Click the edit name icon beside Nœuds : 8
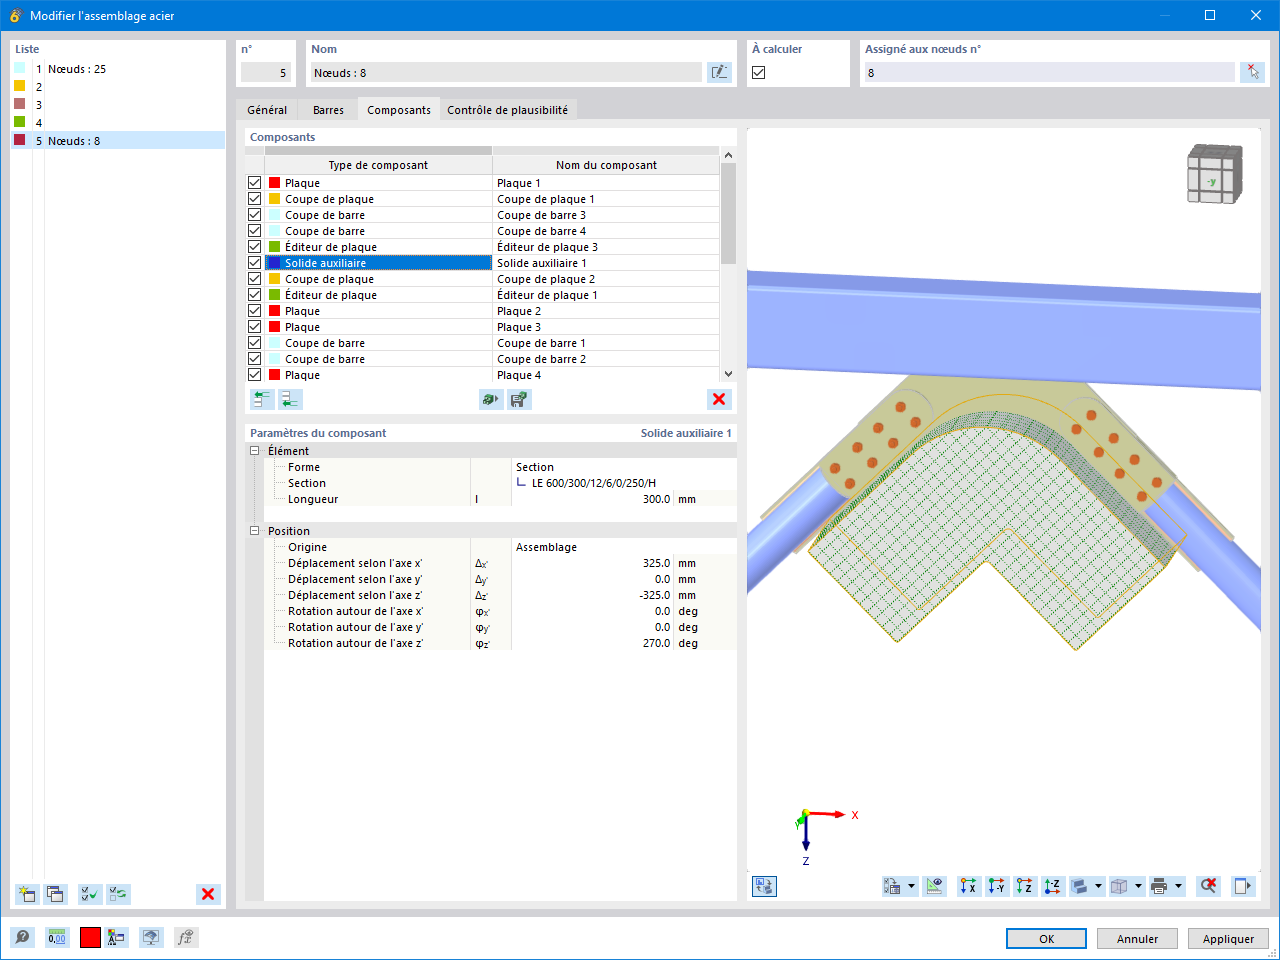Image resolution: width=1280 pixels, height=960 pixels. (719, 72)
